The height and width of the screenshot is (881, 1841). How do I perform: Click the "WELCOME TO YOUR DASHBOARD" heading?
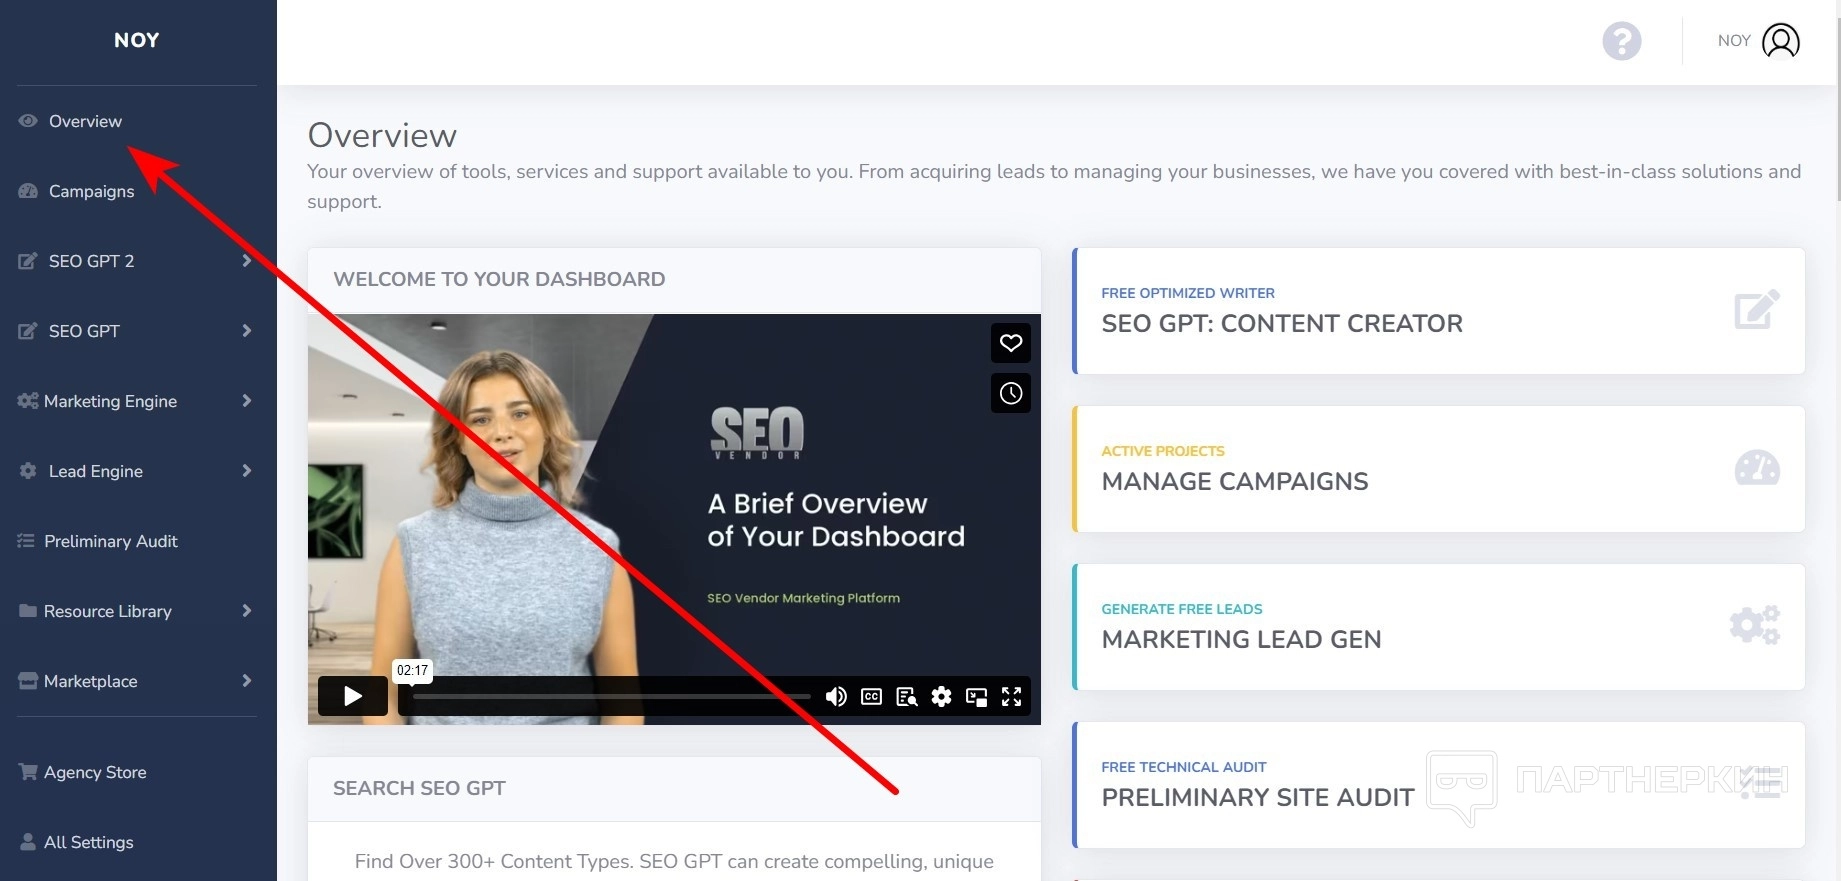click(x=499, y=279)
